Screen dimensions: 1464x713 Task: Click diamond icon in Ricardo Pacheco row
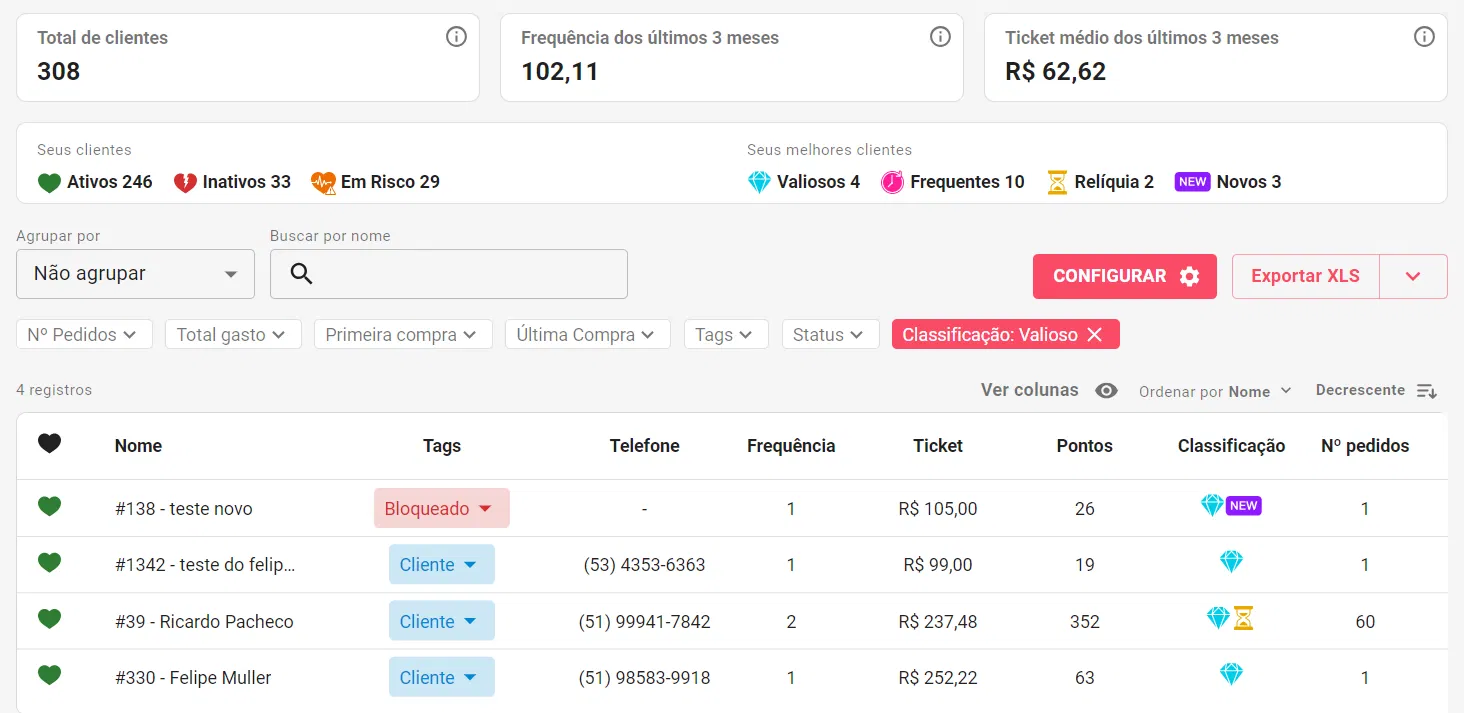coord(1218,618)
